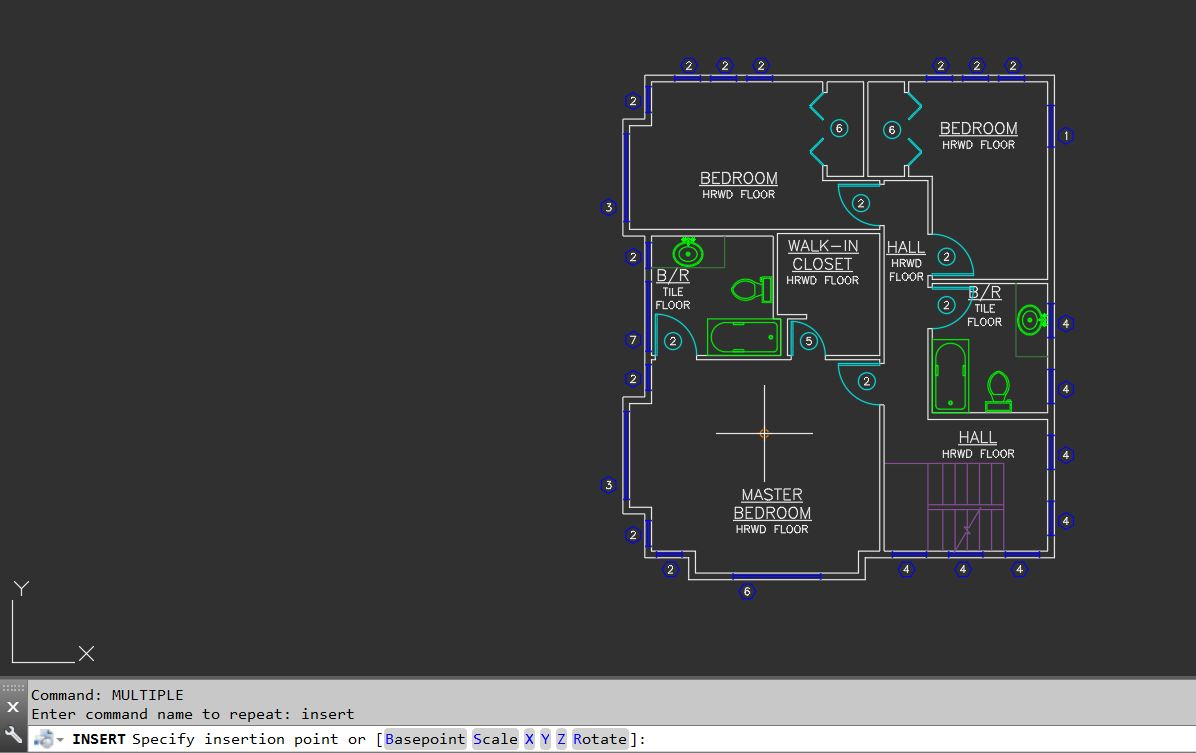Select the window tag numbered 1
The width and height of the screenshot is (1196, 753).
tap(1066, 135)
